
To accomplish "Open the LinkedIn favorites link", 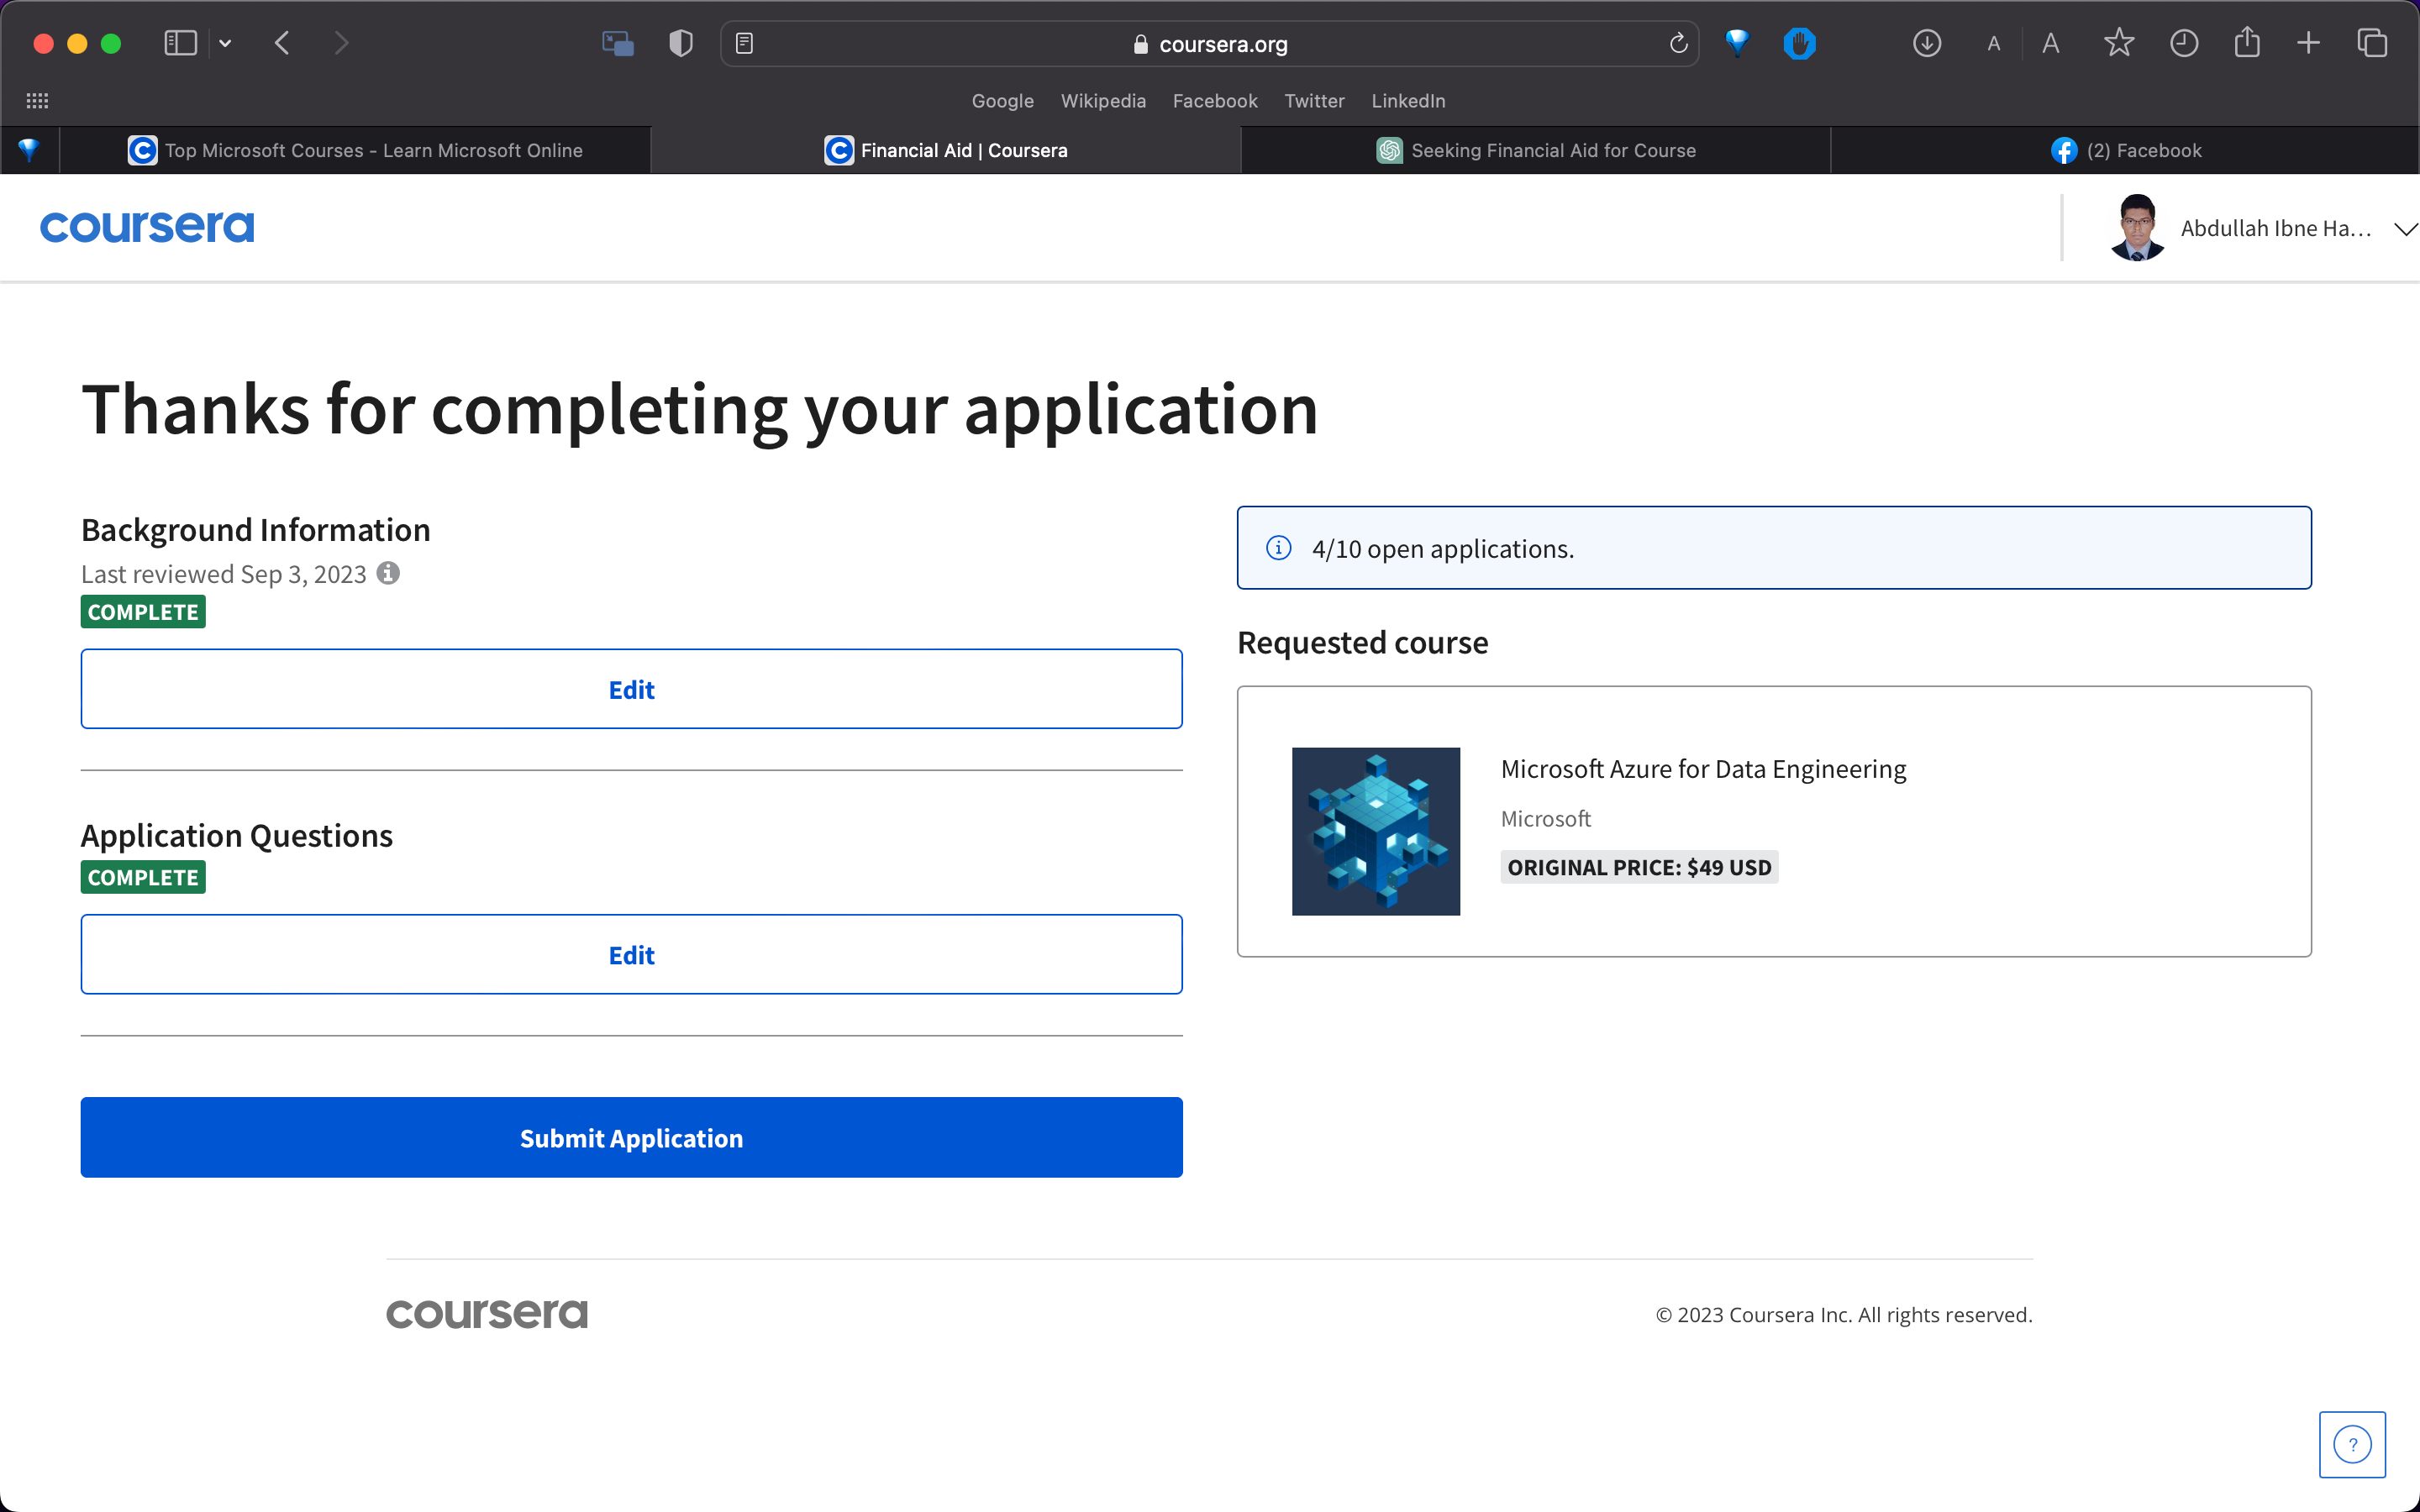I will click(1408, 101).
